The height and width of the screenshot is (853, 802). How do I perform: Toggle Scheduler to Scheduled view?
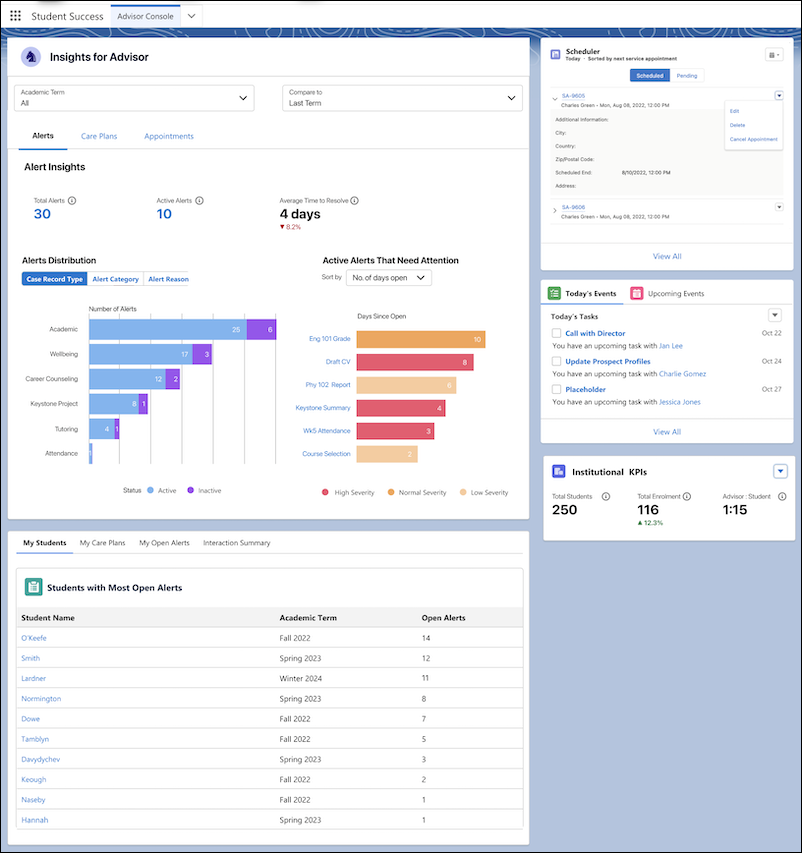650,76
